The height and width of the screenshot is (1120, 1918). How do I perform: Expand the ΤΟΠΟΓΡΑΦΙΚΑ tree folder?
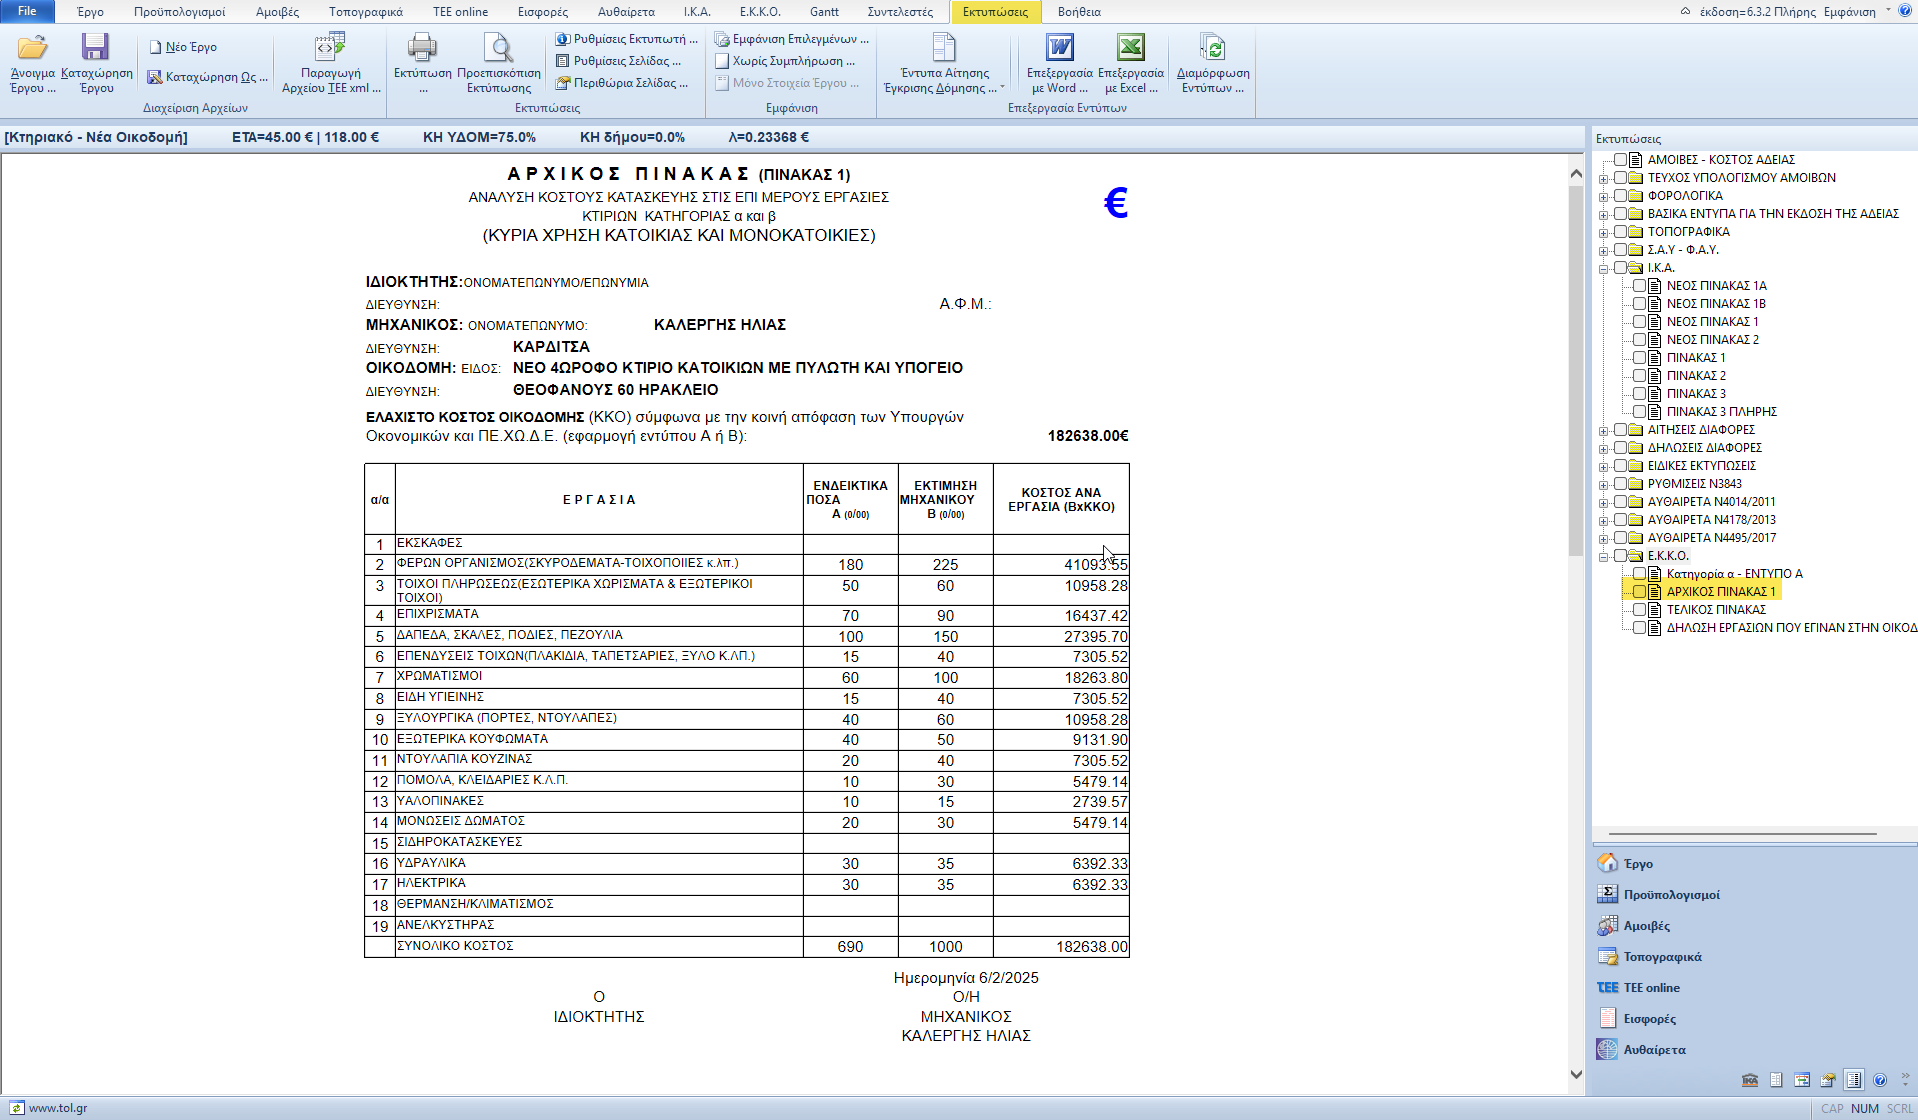pos(1604,233)
